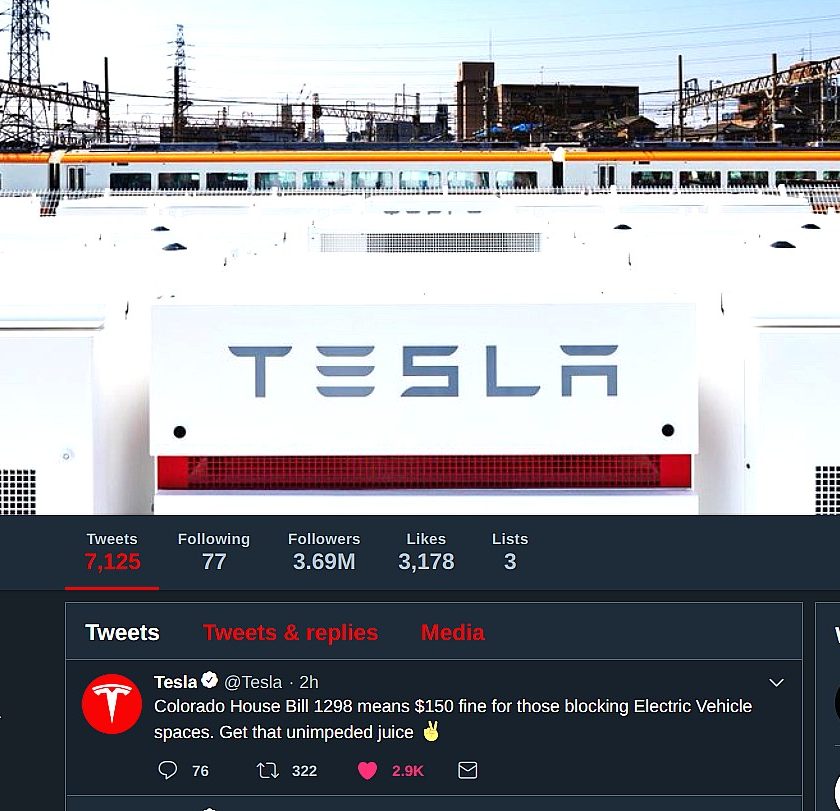Click the Tesla profile avatar logo
840x811 pixels.
pos(111,704)
